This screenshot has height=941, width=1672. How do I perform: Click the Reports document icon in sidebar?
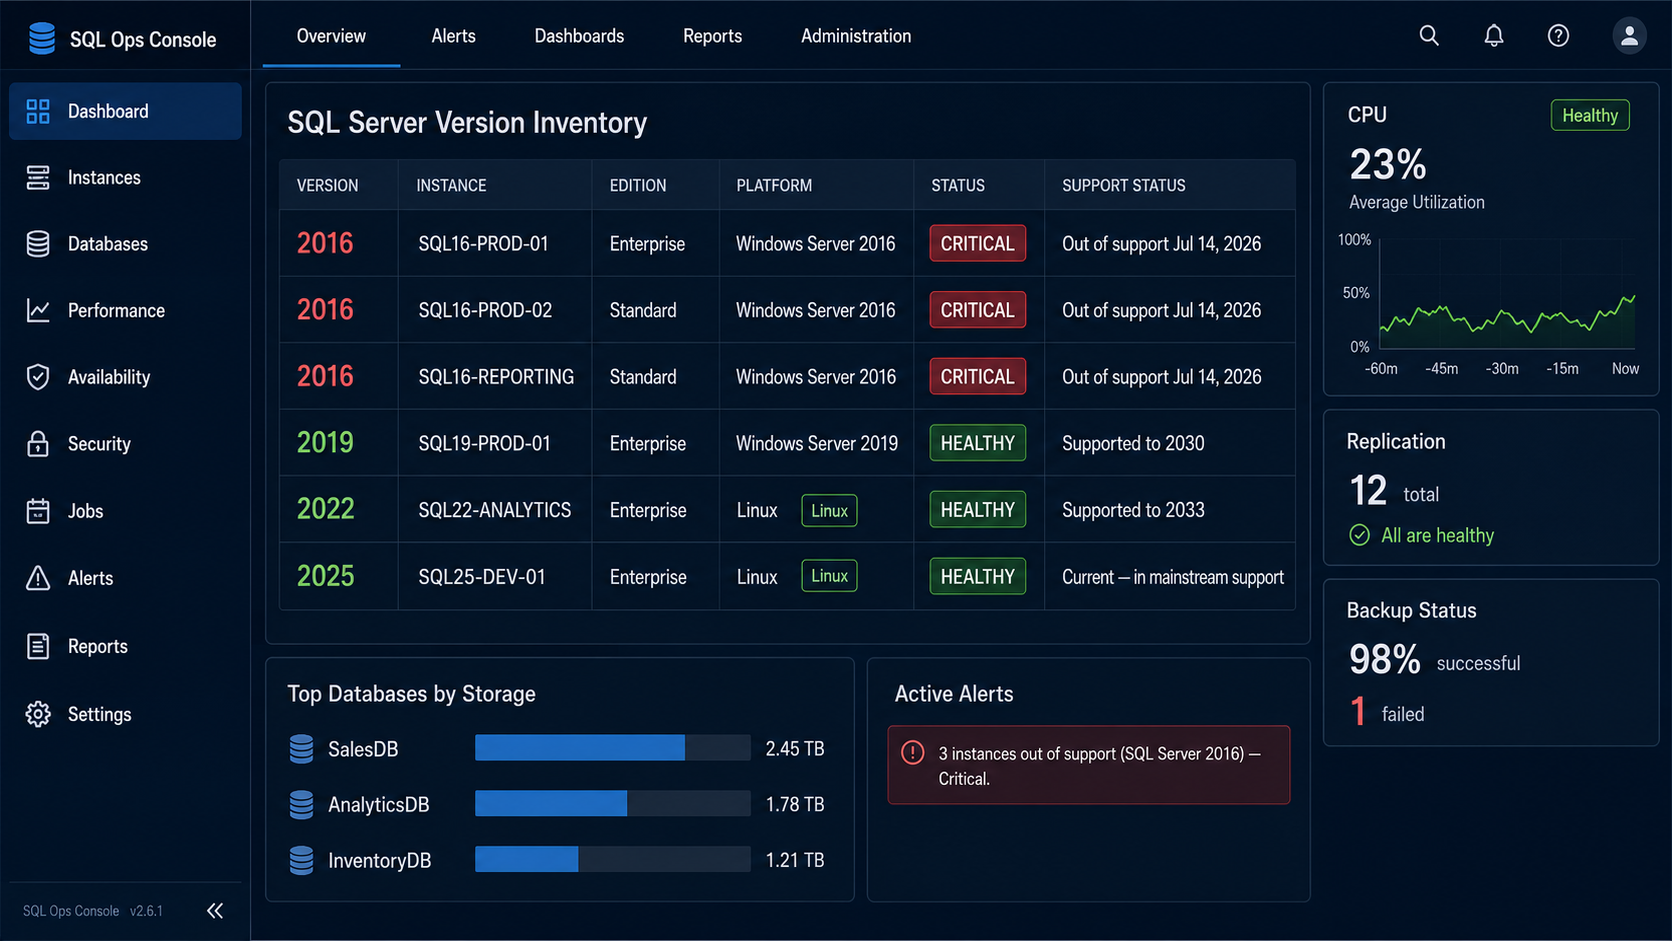(x=38, y=646)
